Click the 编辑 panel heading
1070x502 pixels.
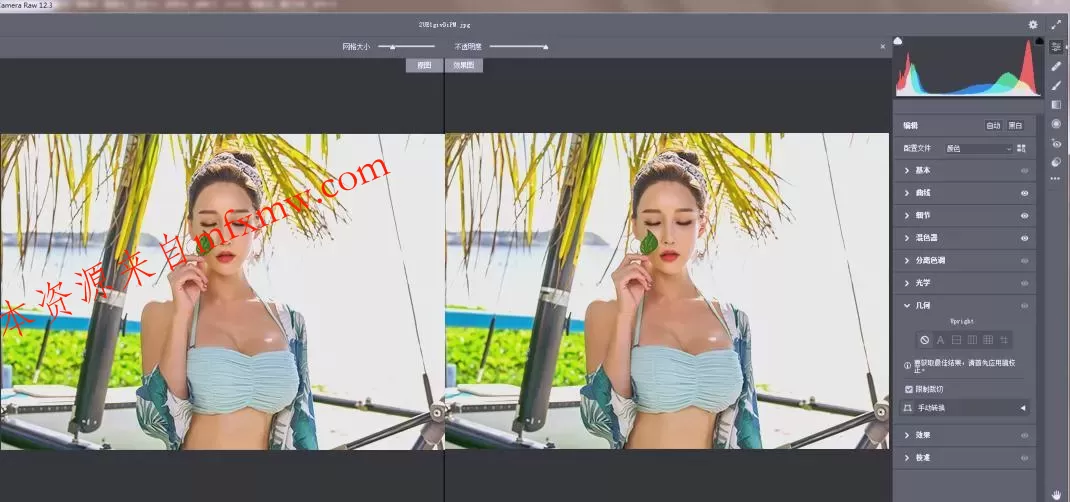tap(911, 126)
